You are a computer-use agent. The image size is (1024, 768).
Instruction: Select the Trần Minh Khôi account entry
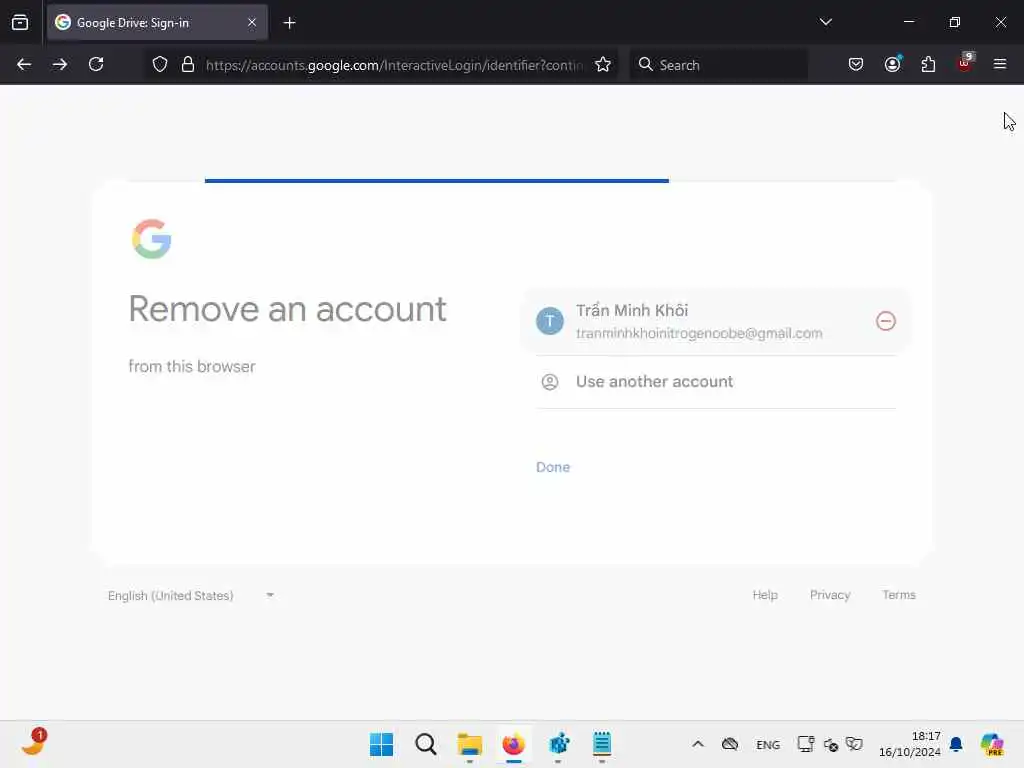(x=716, y=321)
